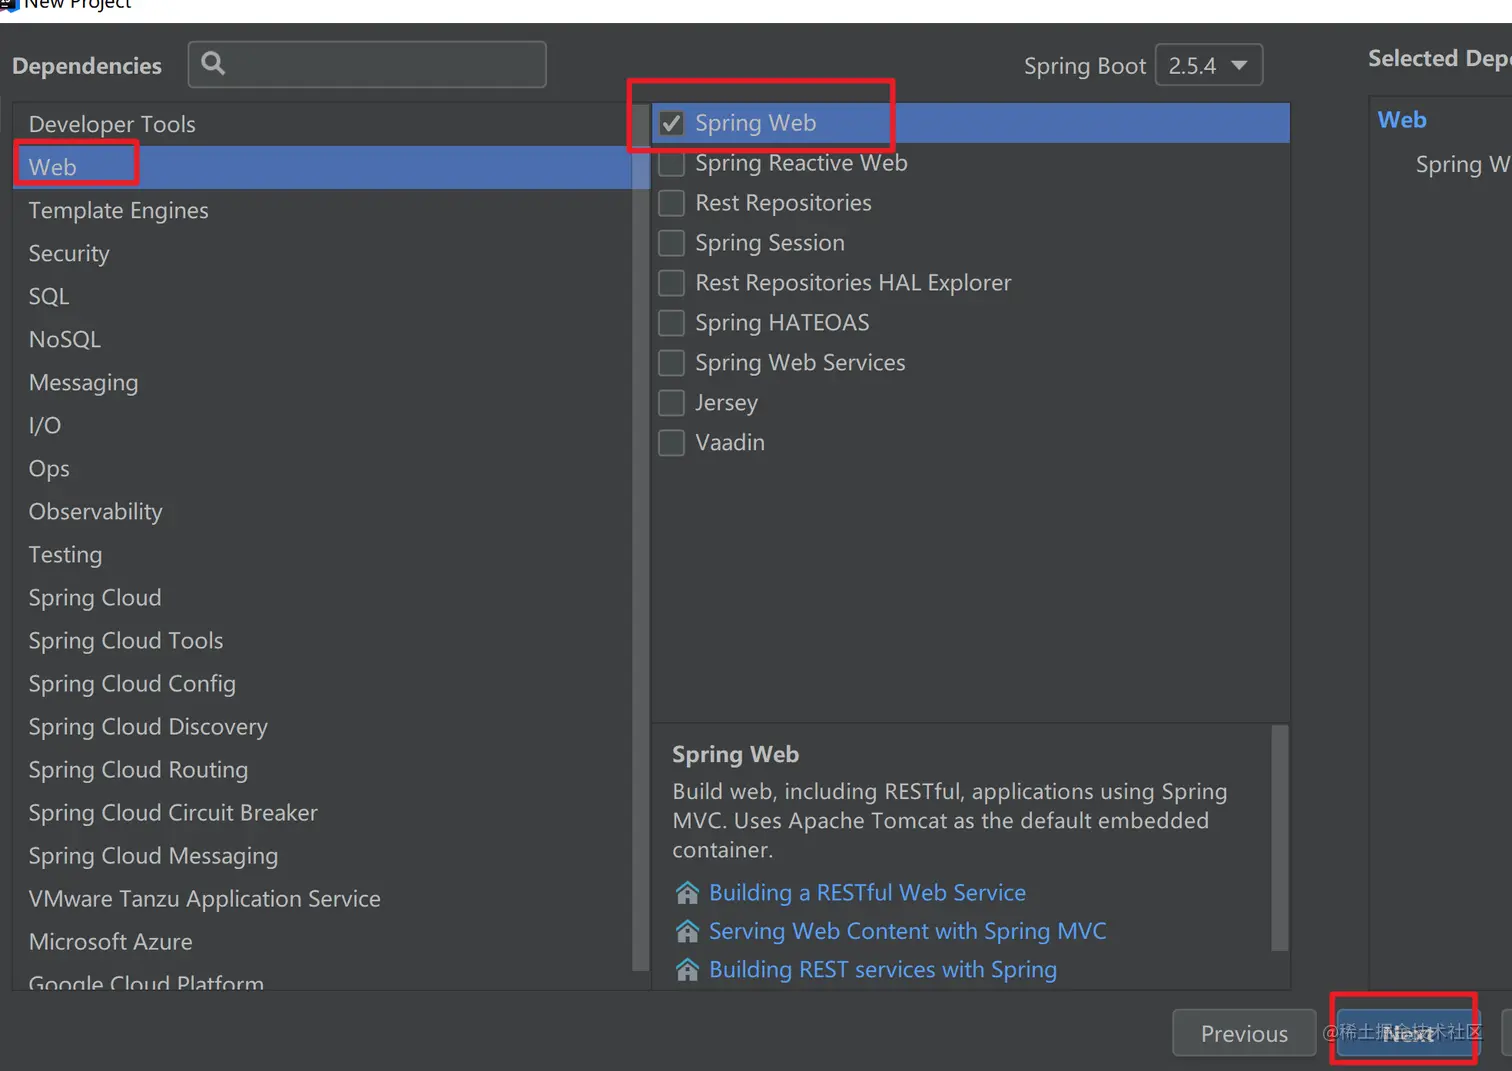This screenshot has height=1071, width=1512.
Task: Check the Spring HATEOAS checkbox
Action: tap(671, 323)
